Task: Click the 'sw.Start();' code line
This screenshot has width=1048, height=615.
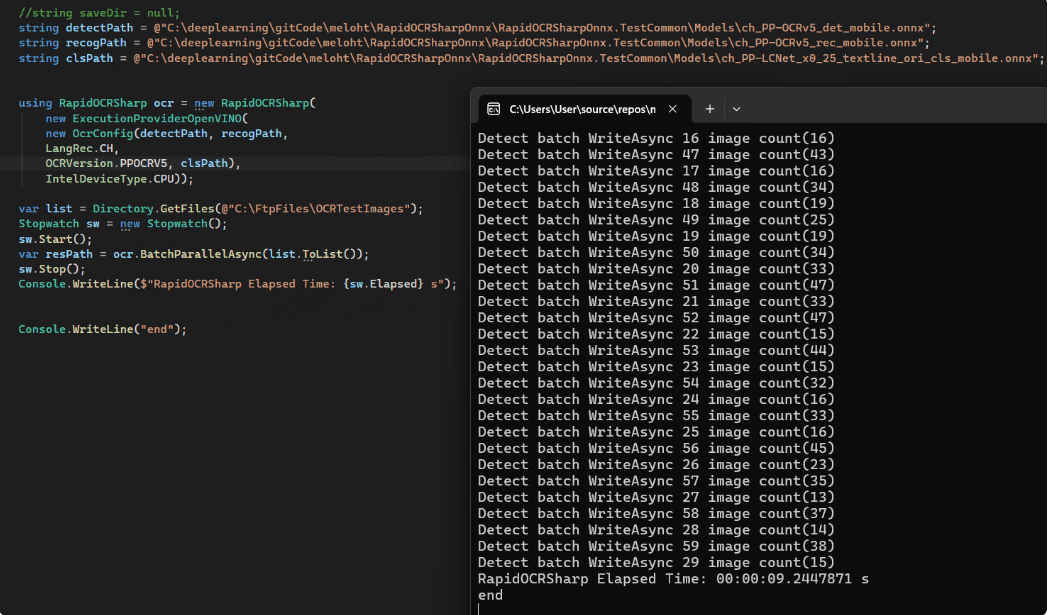Action: pyautogui.click(x=55, y=239)
